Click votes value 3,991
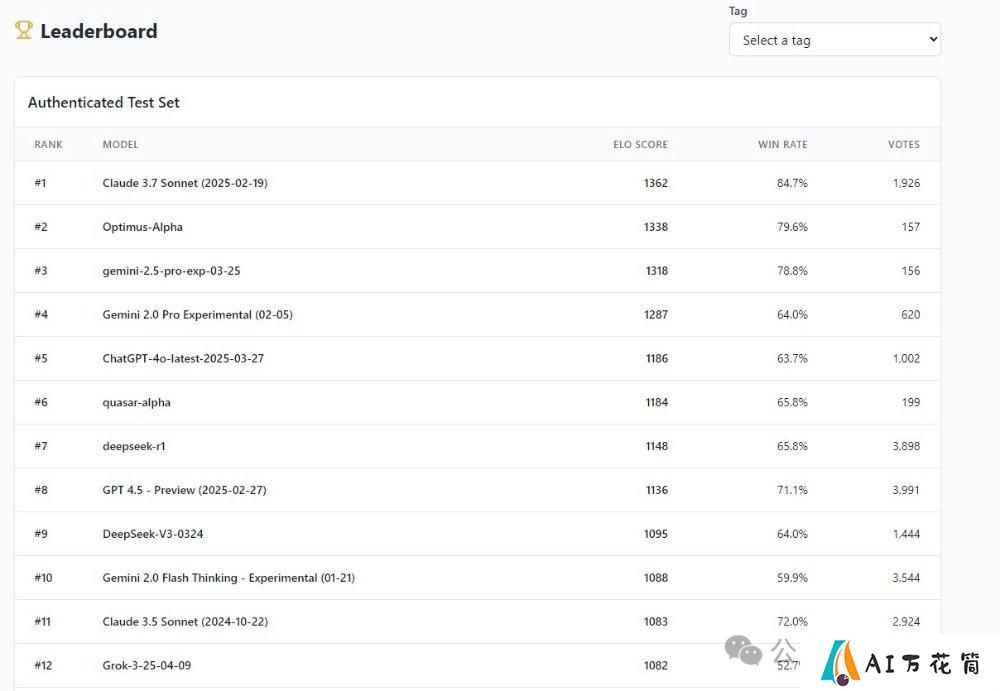The height and width of the screenshot is (691, 1000). coord(906,490)
